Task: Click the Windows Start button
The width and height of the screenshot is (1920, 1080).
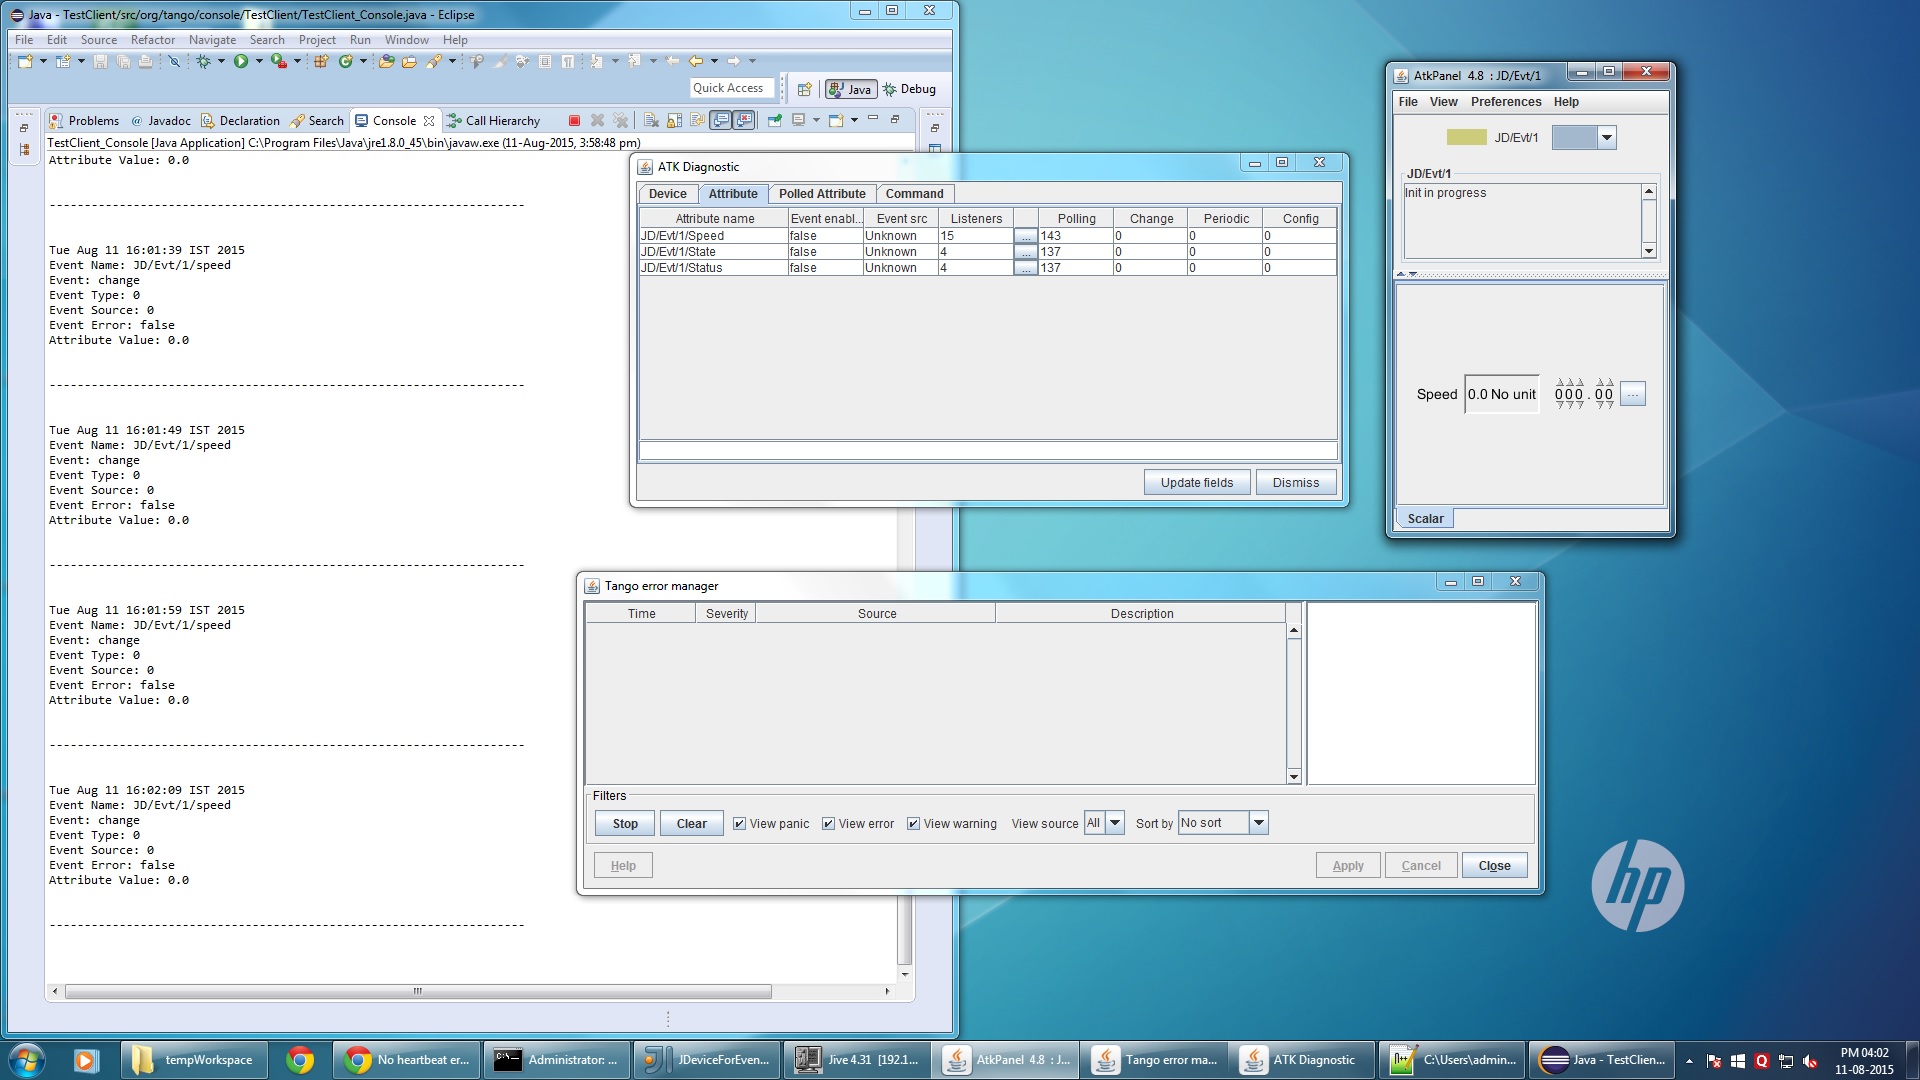Action: pos(27,1060)
